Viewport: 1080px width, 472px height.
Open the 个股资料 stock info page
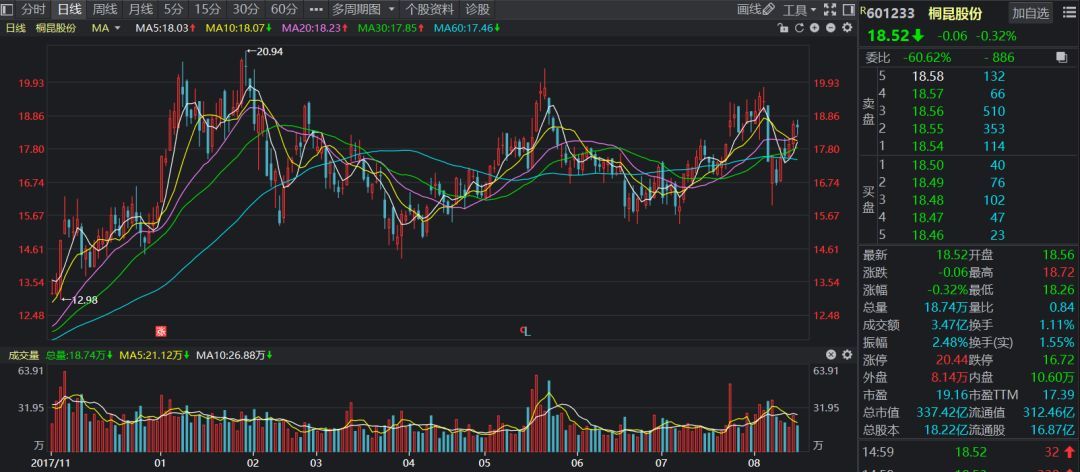[429, 9]
